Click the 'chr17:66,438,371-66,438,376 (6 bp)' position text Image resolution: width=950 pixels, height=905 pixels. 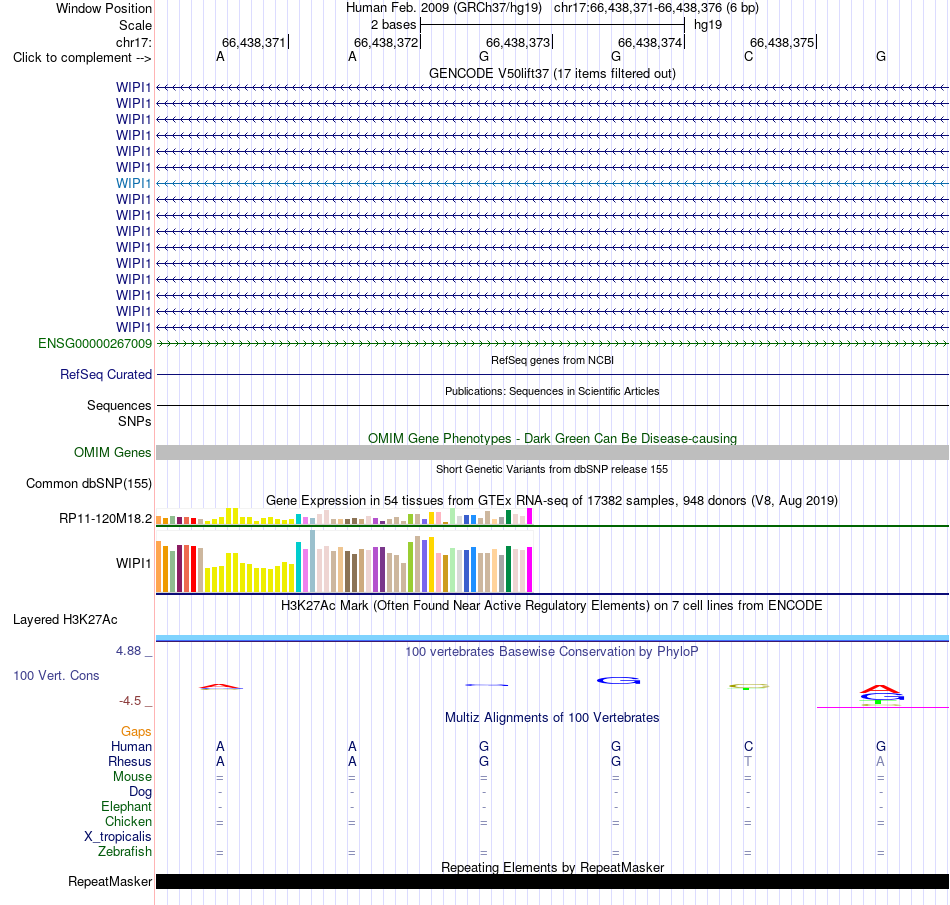pos(656,8)
